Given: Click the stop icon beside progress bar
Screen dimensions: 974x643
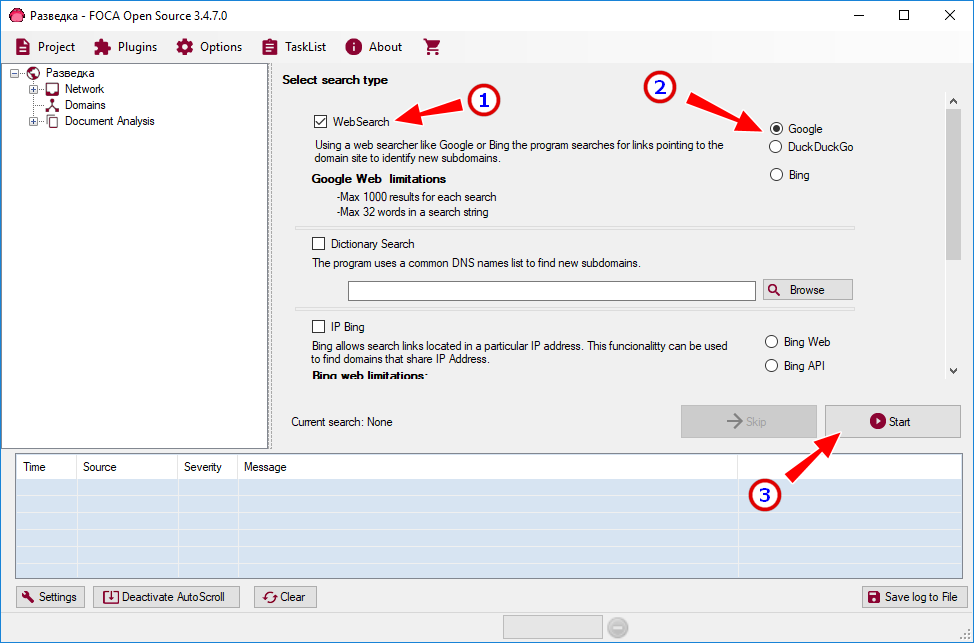Looking at the screenshot, I should click(x=617, y=628).
